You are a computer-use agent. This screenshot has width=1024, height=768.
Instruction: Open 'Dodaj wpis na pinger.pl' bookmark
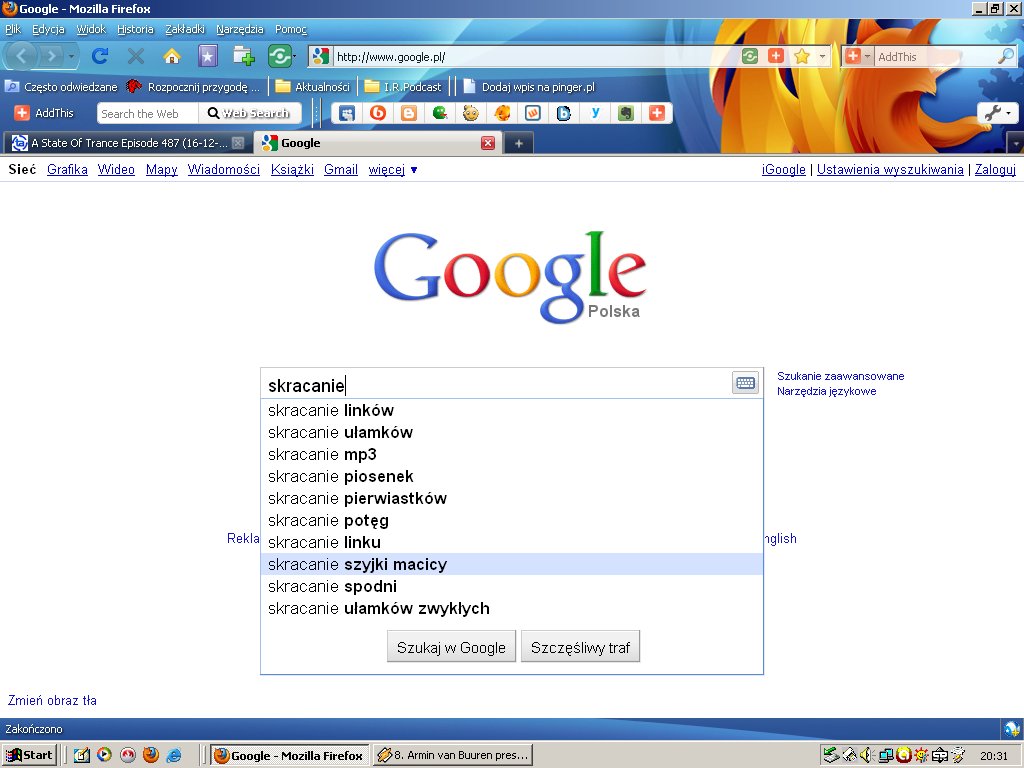530,87
